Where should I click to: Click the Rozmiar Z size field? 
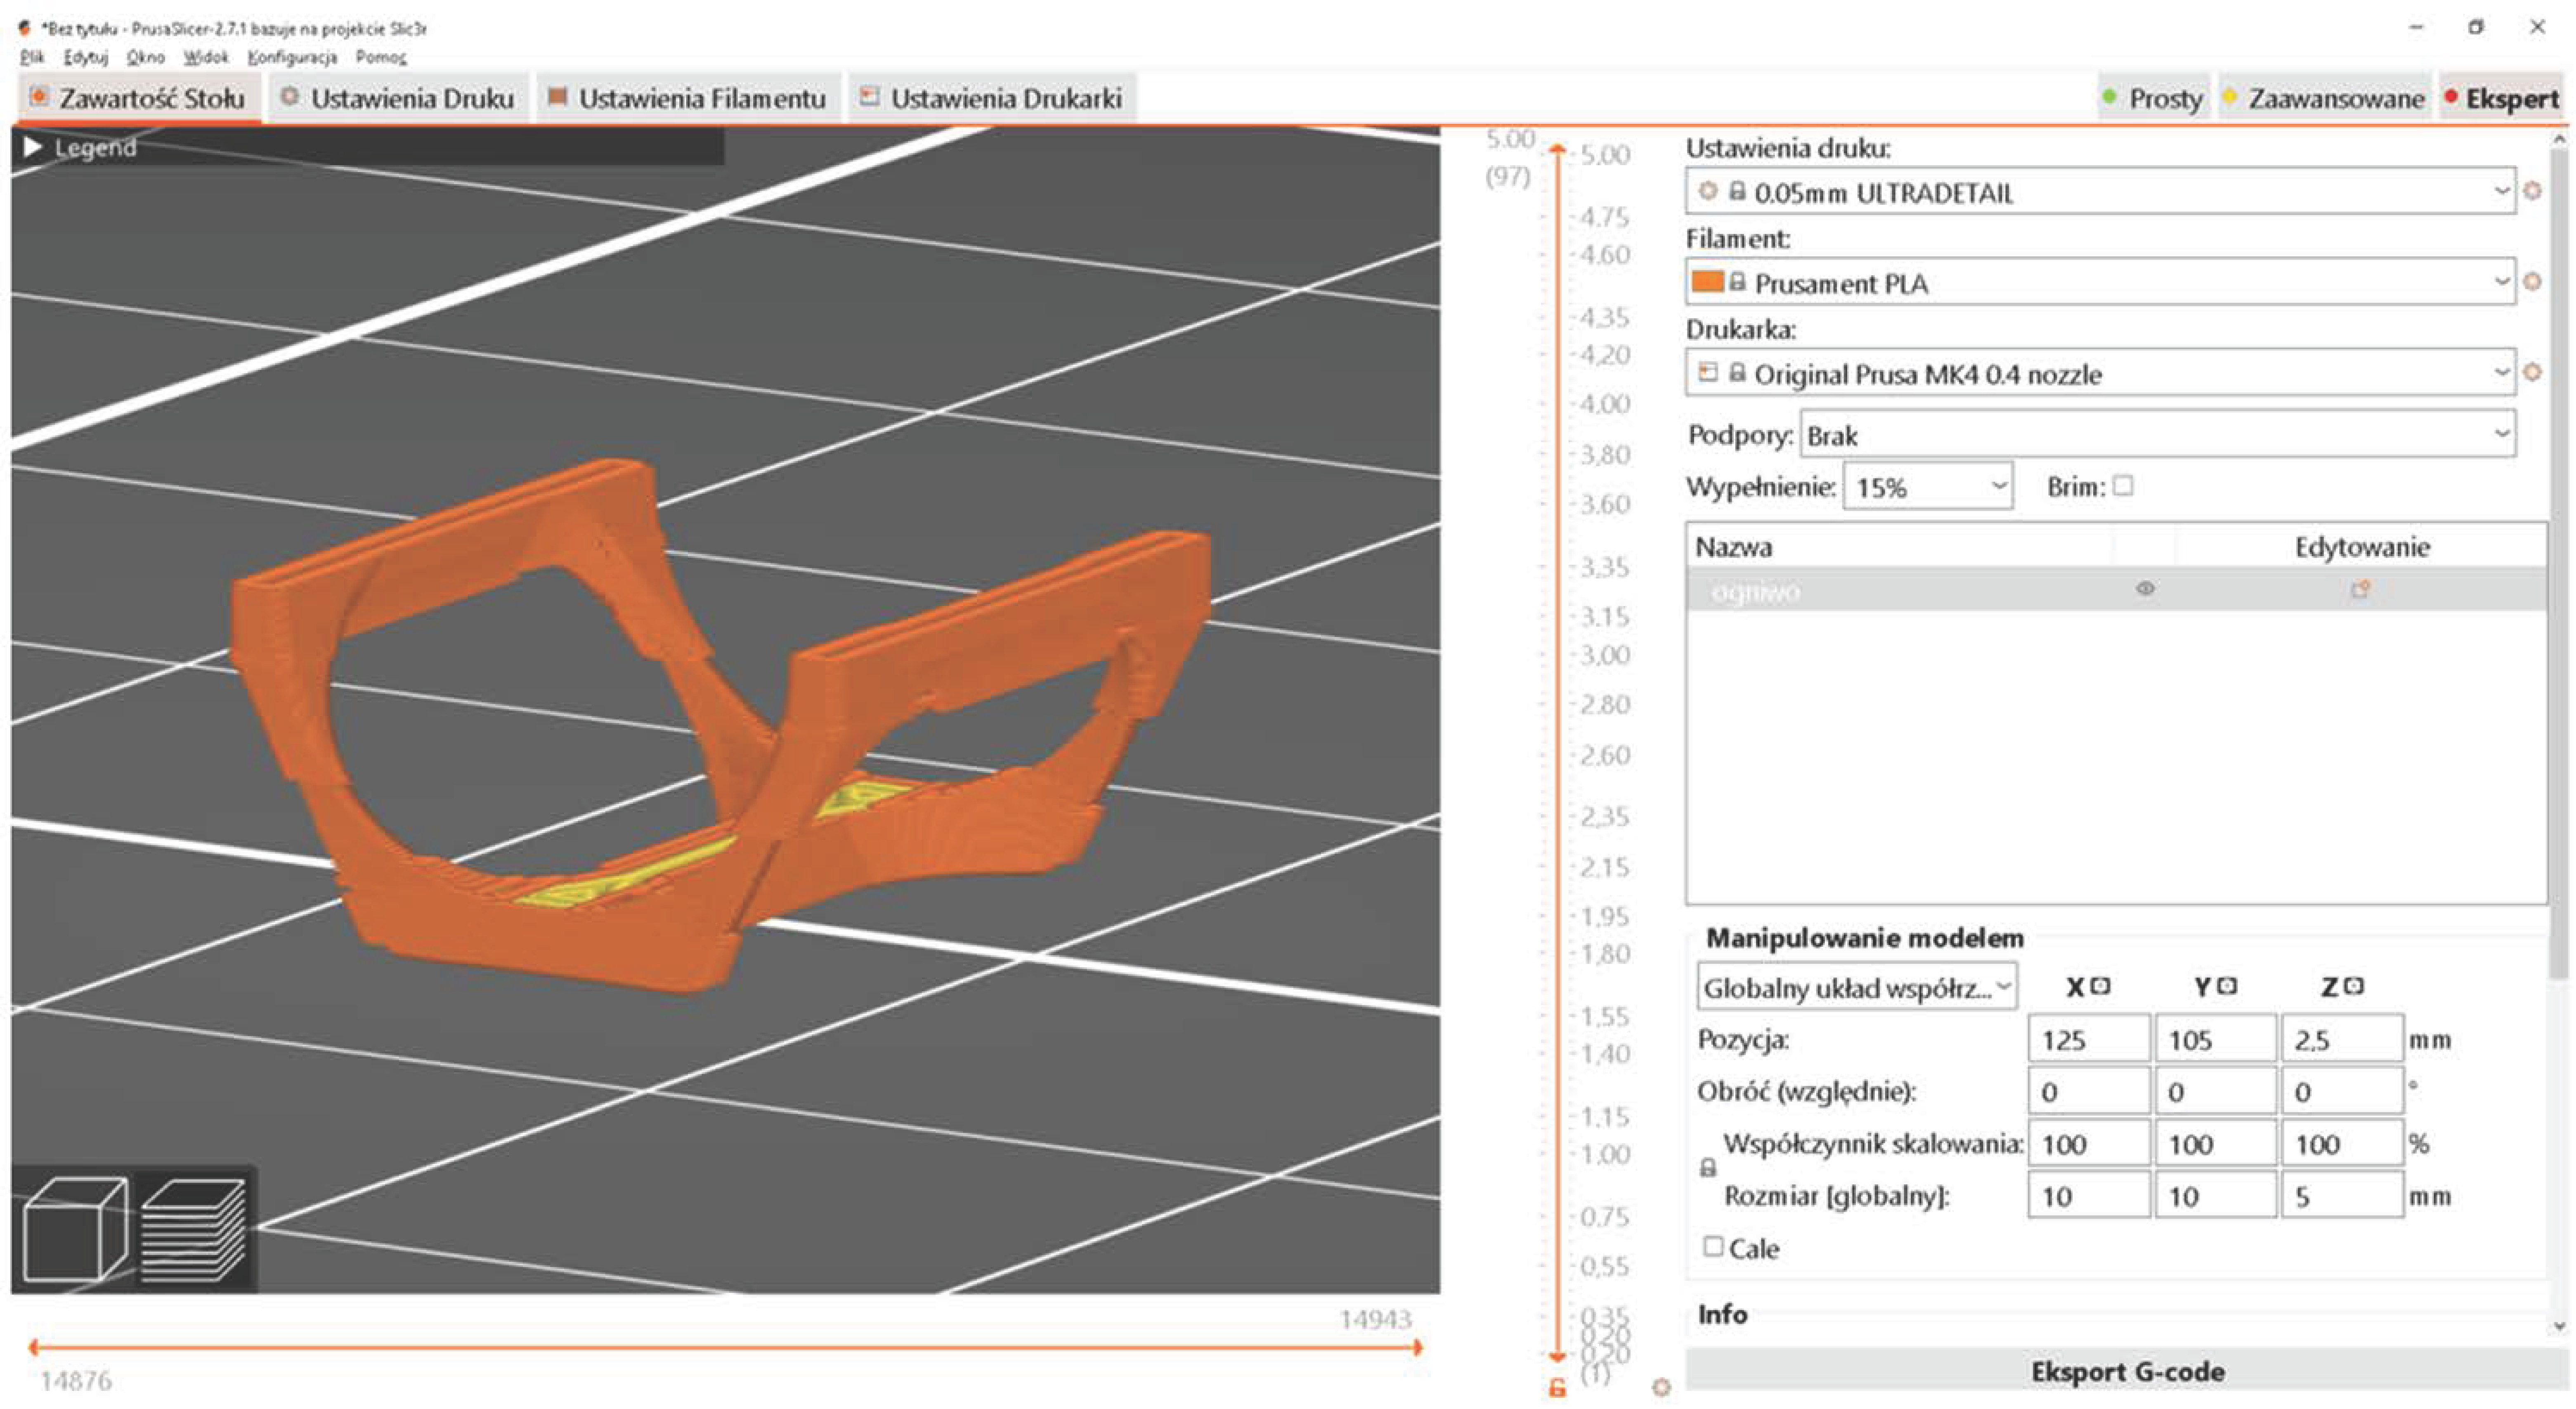point(2343,1195)
